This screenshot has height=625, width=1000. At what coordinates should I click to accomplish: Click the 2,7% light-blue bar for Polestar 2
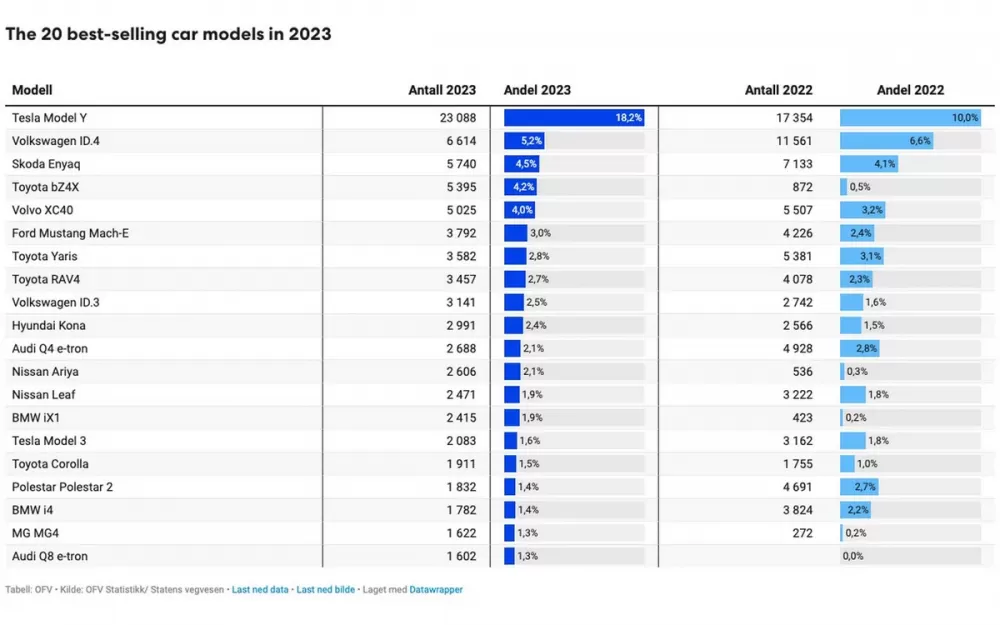(859, 487)
